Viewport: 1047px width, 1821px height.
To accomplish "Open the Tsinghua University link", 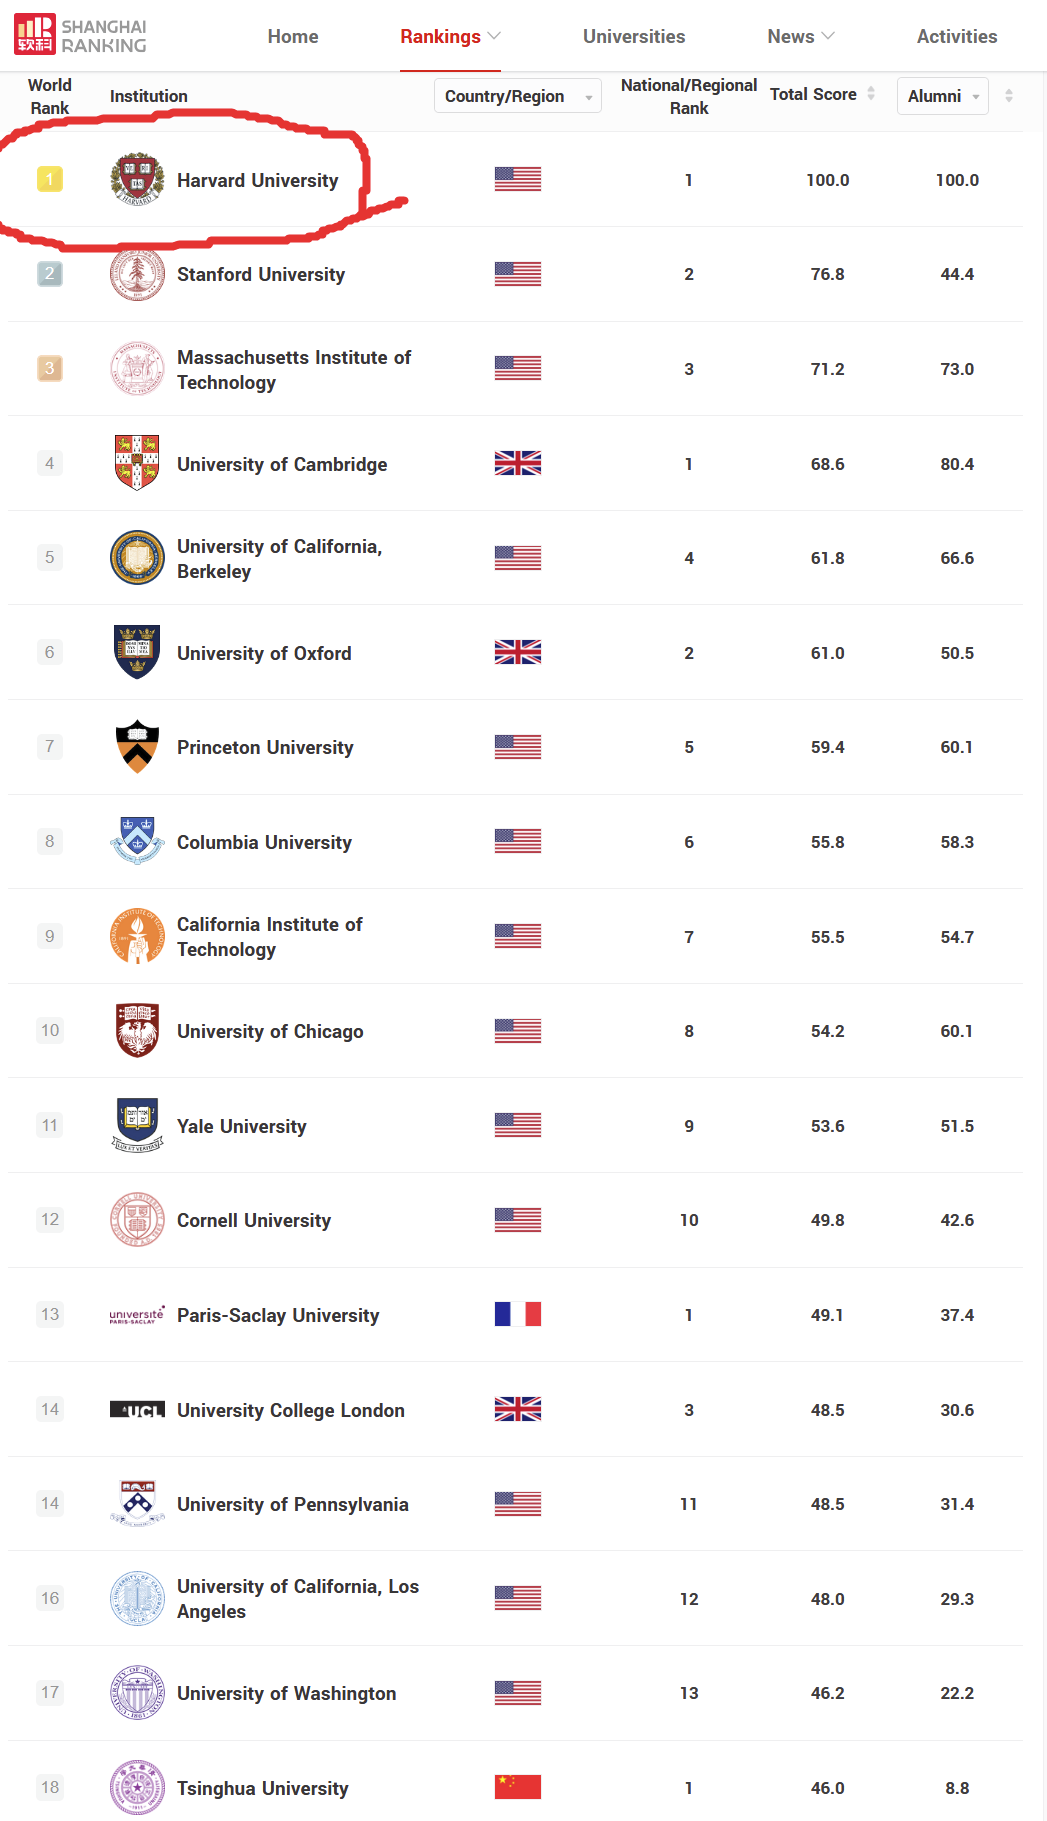I will [x=263, y=1789].
